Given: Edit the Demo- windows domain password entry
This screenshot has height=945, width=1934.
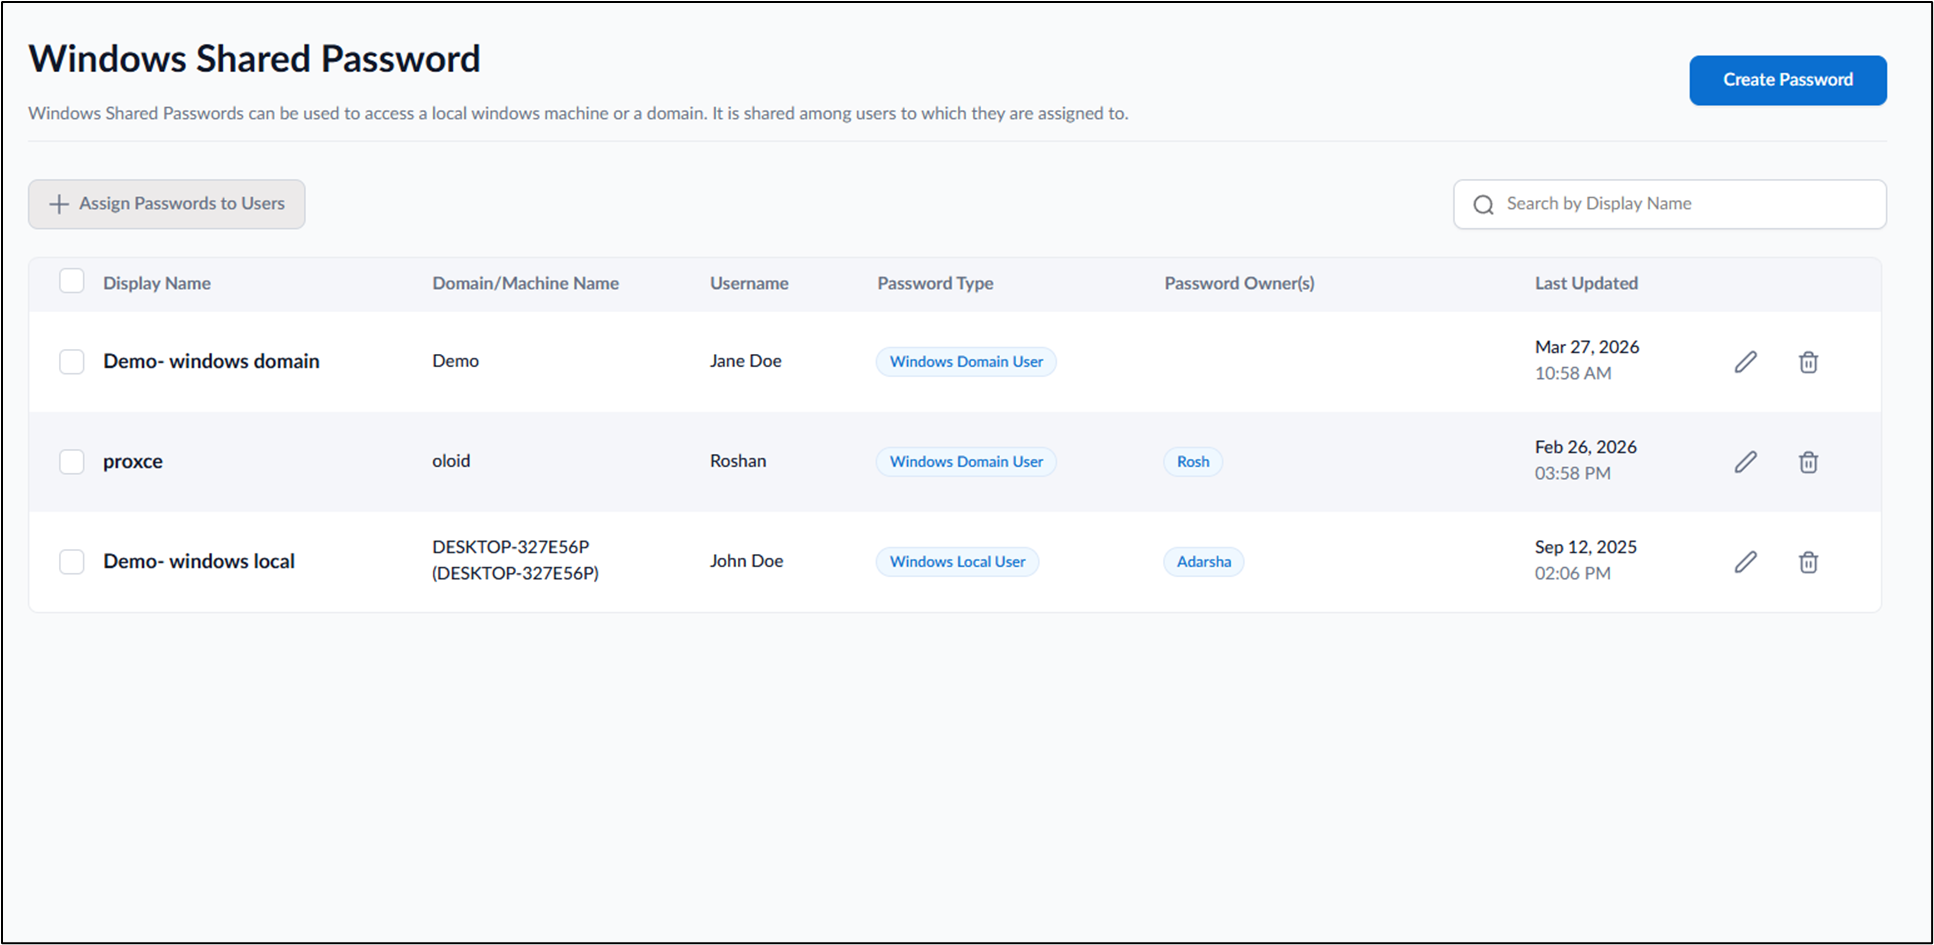Looking at the screenshot, I should tap(1745, 362).
